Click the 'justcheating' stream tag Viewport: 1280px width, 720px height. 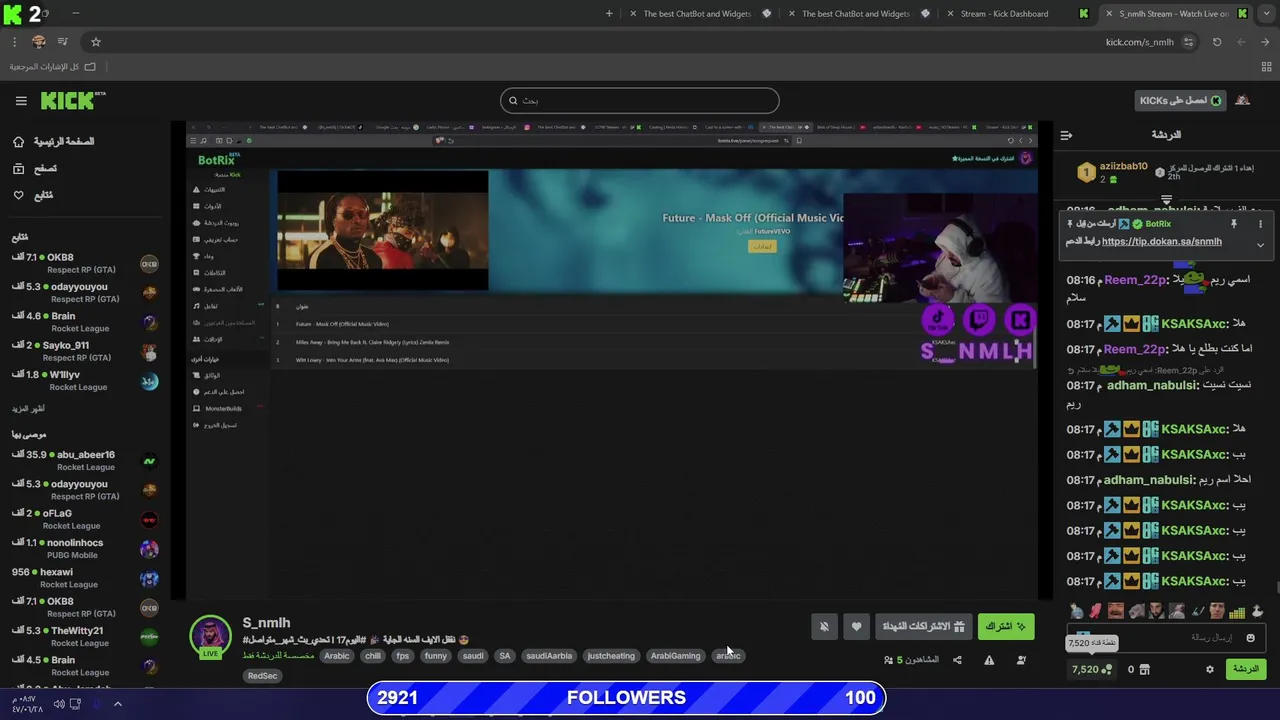pos(611,656)
